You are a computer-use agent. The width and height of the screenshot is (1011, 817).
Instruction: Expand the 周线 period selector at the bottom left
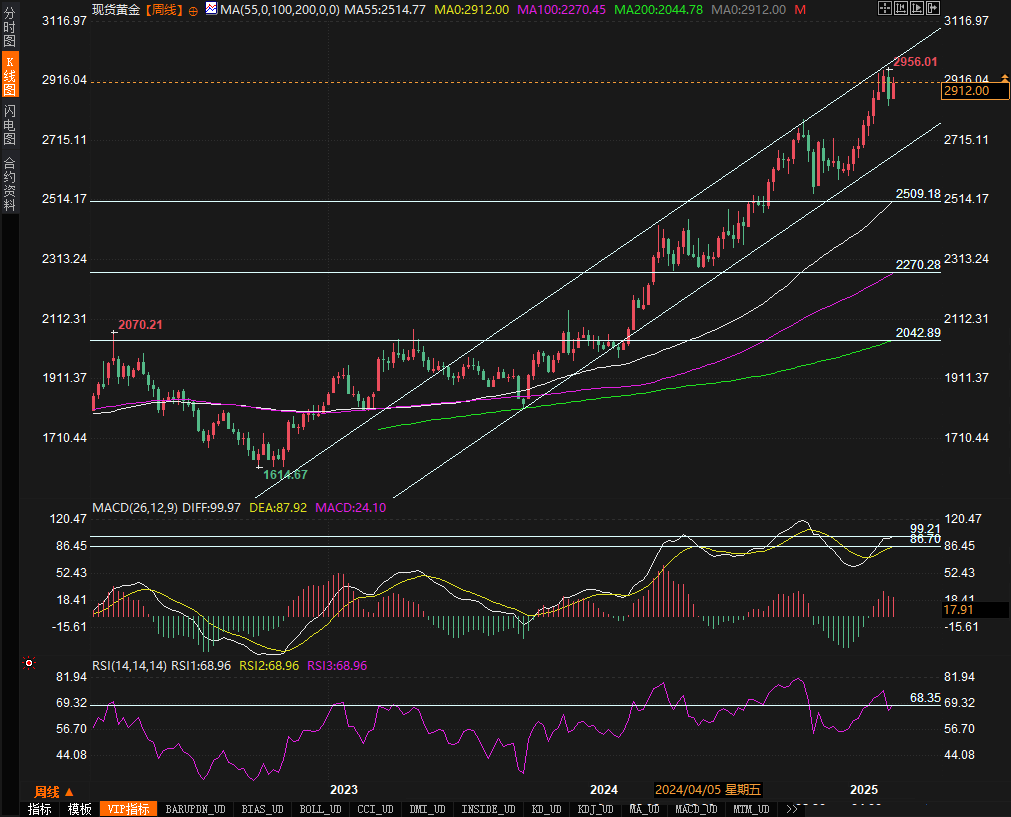pyautogui.click(x=54, y=791)
